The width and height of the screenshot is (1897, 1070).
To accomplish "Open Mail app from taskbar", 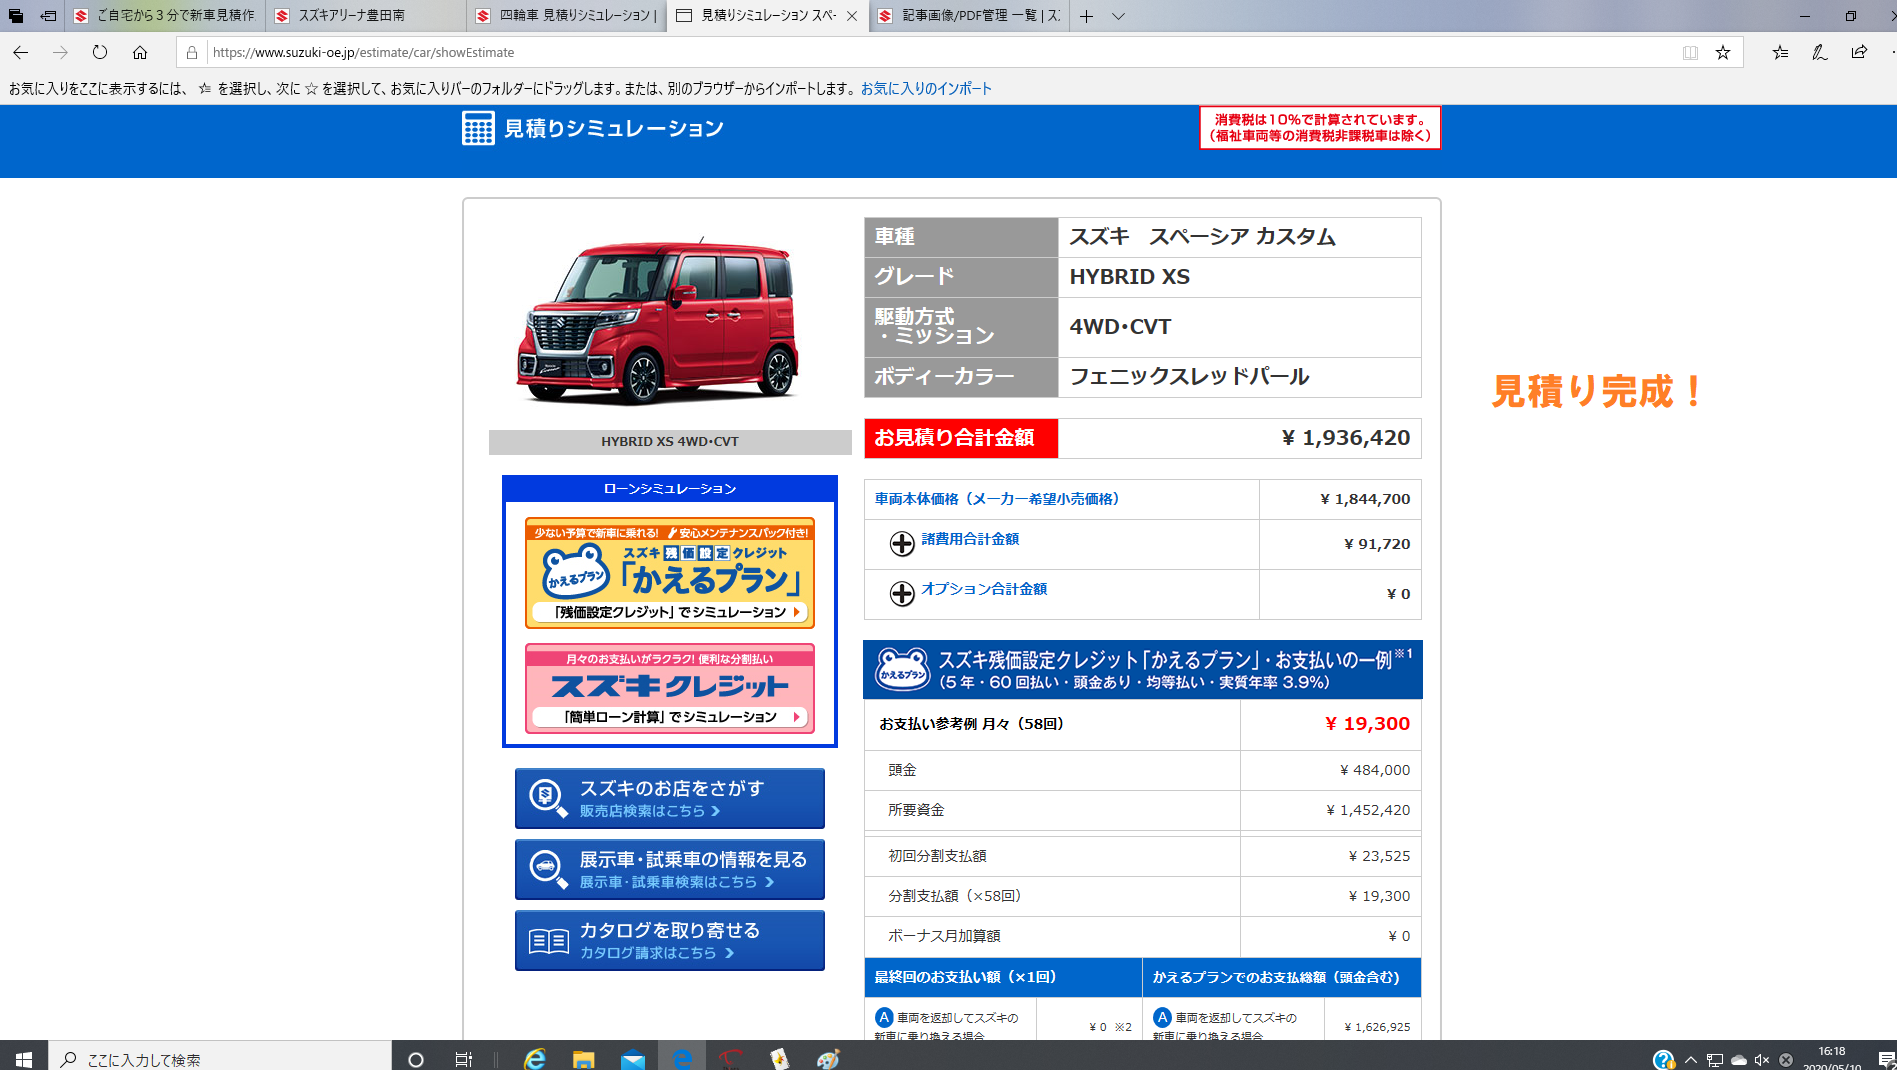I will click(x=633, y=1058).
